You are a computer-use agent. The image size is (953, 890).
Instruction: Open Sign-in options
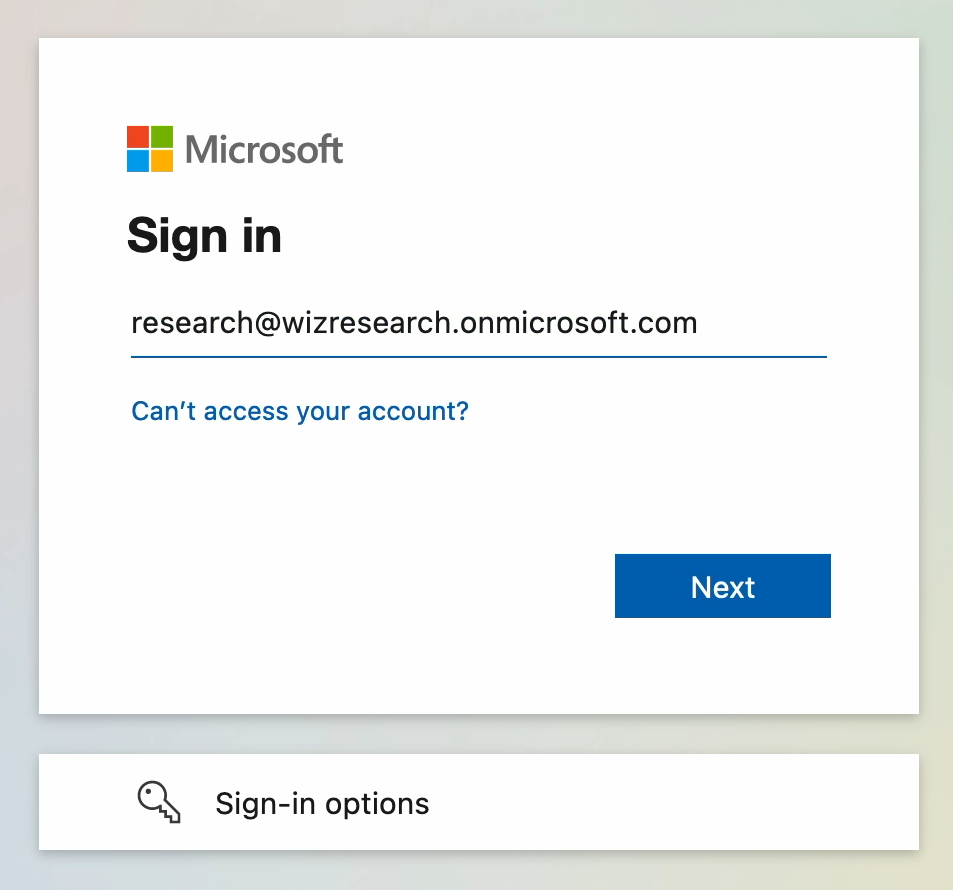(x=479, y=802)
